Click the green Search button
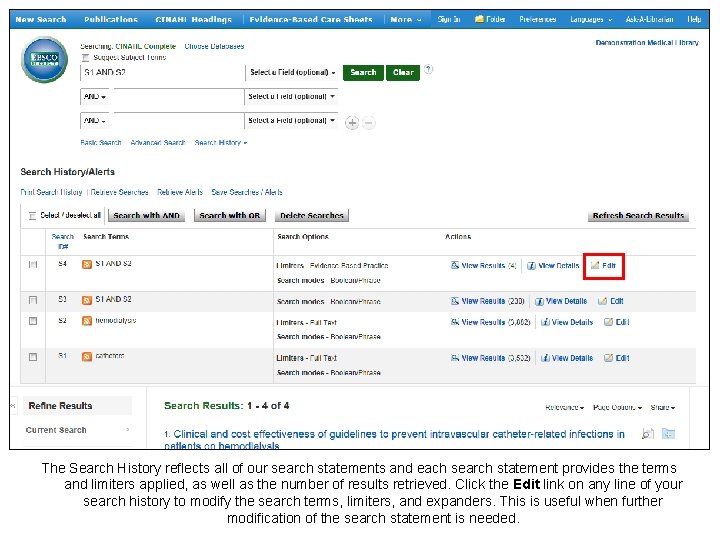Image resolution: width=720 pixels, height=540 pixels. [x=363, y=73]
